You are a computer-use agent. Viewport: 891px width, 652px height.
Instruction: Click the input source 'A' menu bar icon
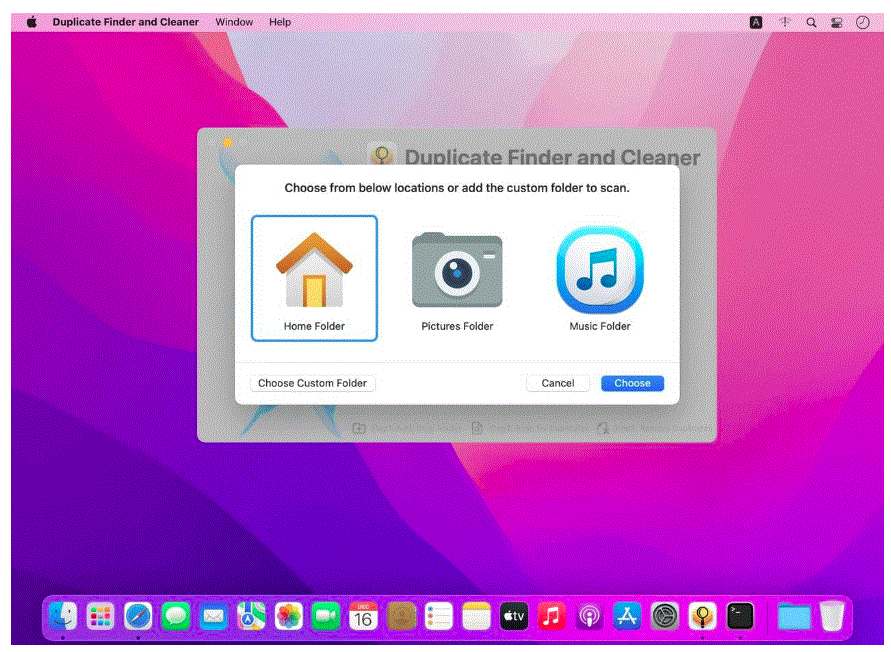pyautogui.click(x=756, y=22)
